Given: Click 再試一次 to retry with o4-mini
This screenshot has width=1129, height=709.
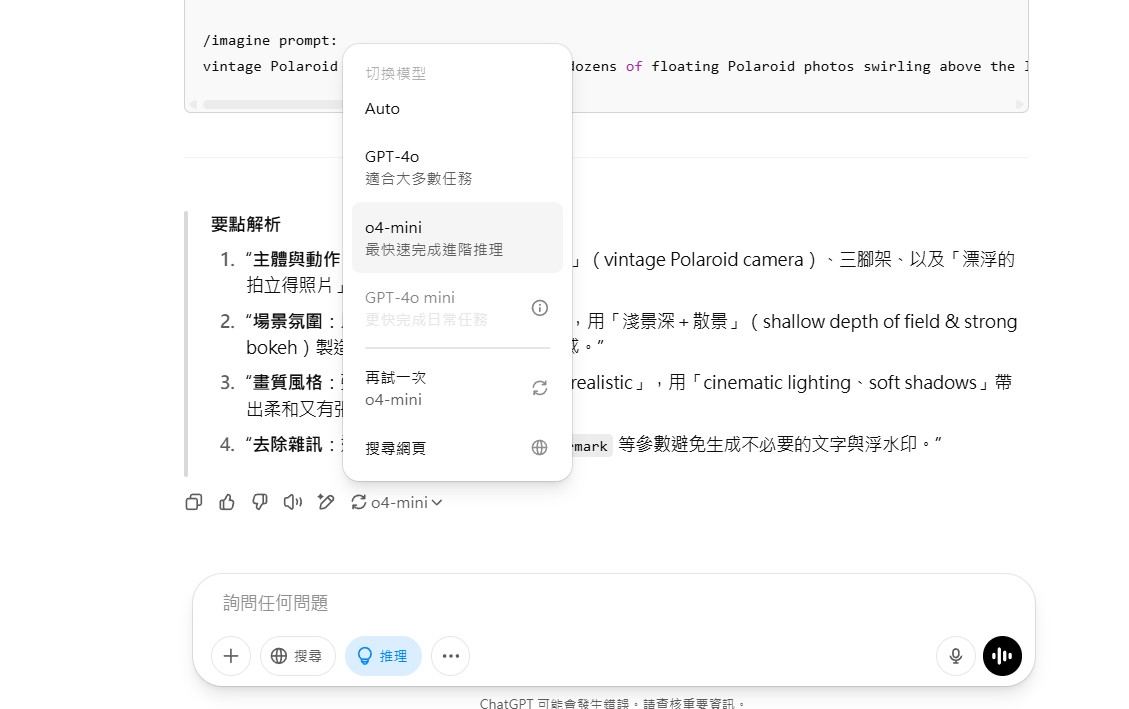Looking at the screenshot, I should [x=457, y=388].
